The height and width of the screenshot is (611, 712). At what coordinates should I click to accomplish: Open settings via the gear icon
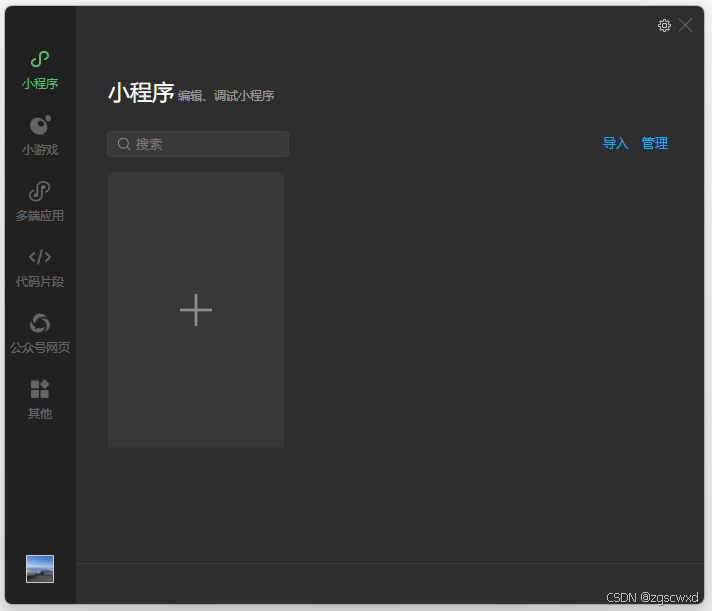pyautogui.click(x=664, y=25)
